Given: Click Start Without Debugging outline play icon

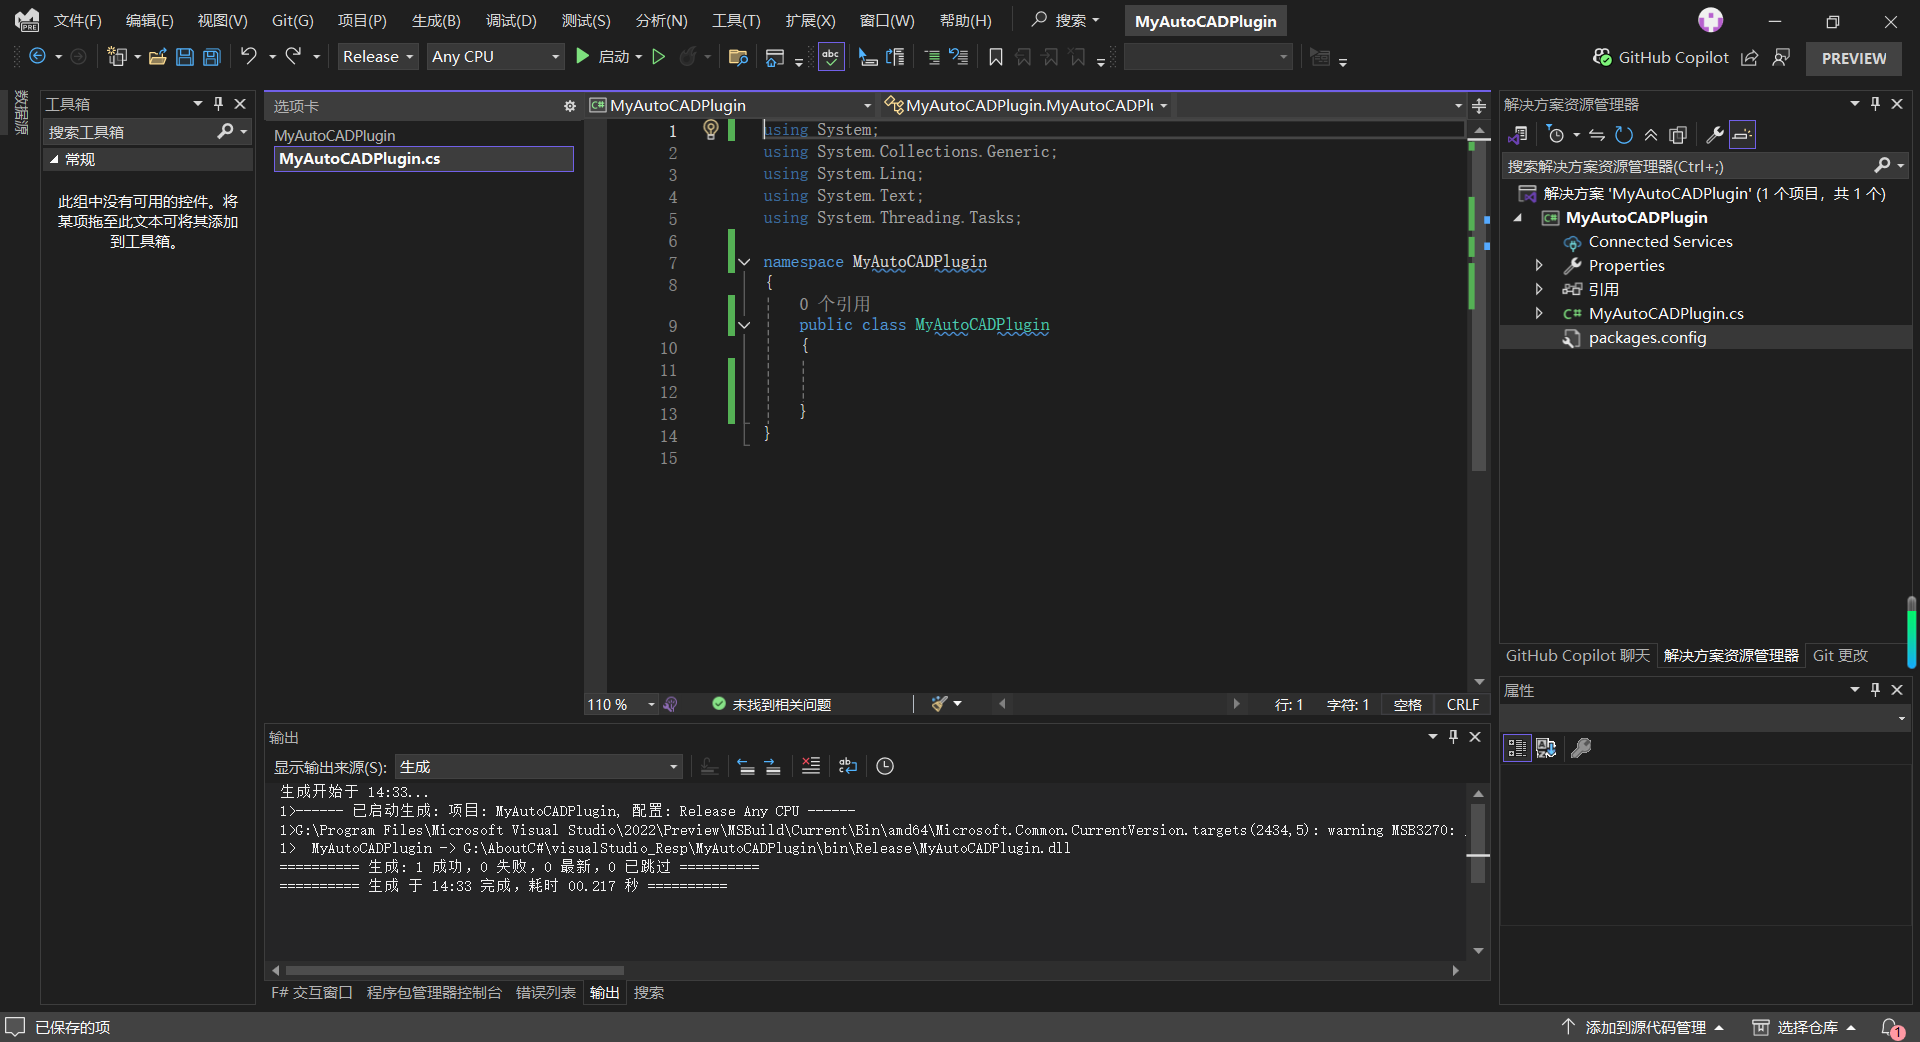Looking at the screenshot, I should click(659, 57).
